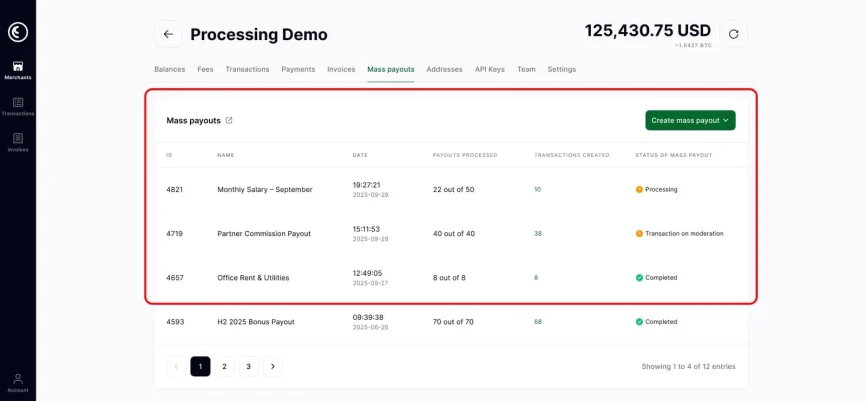Open transactions count link for payout 4821
The width and height of the screenshot is (866, 401).
[537, 189]
